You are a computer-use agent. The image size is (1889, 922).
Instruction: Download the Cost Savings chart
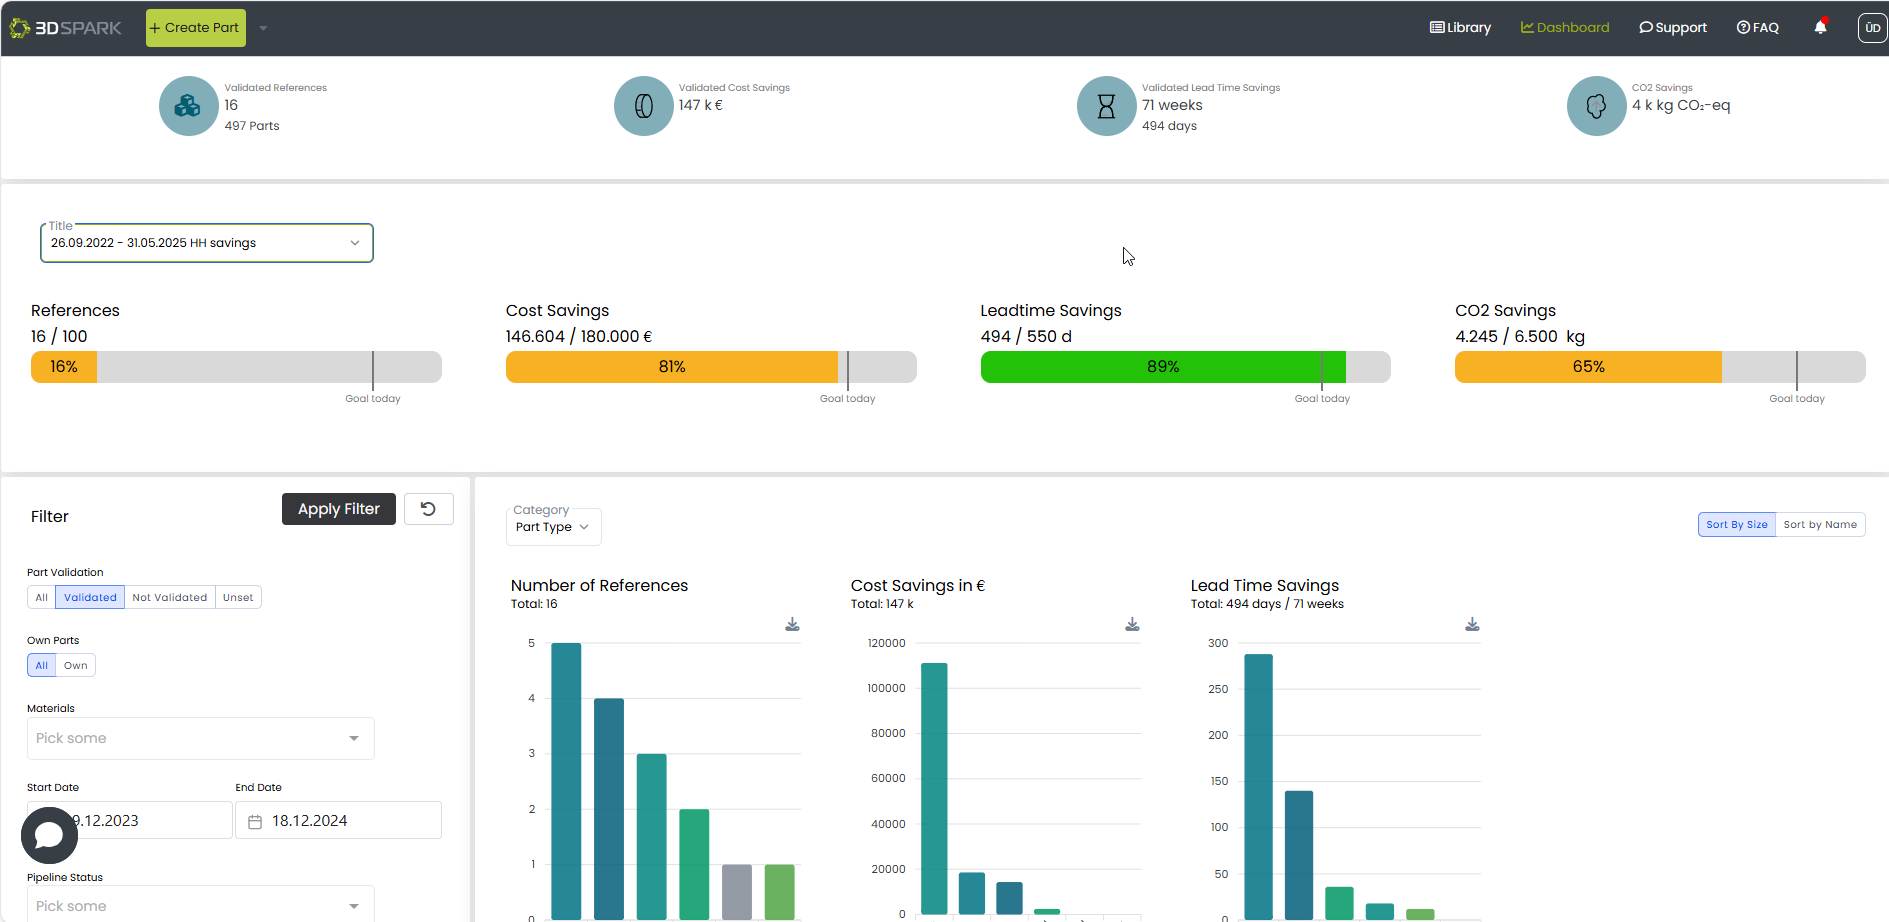point(1132,625)
